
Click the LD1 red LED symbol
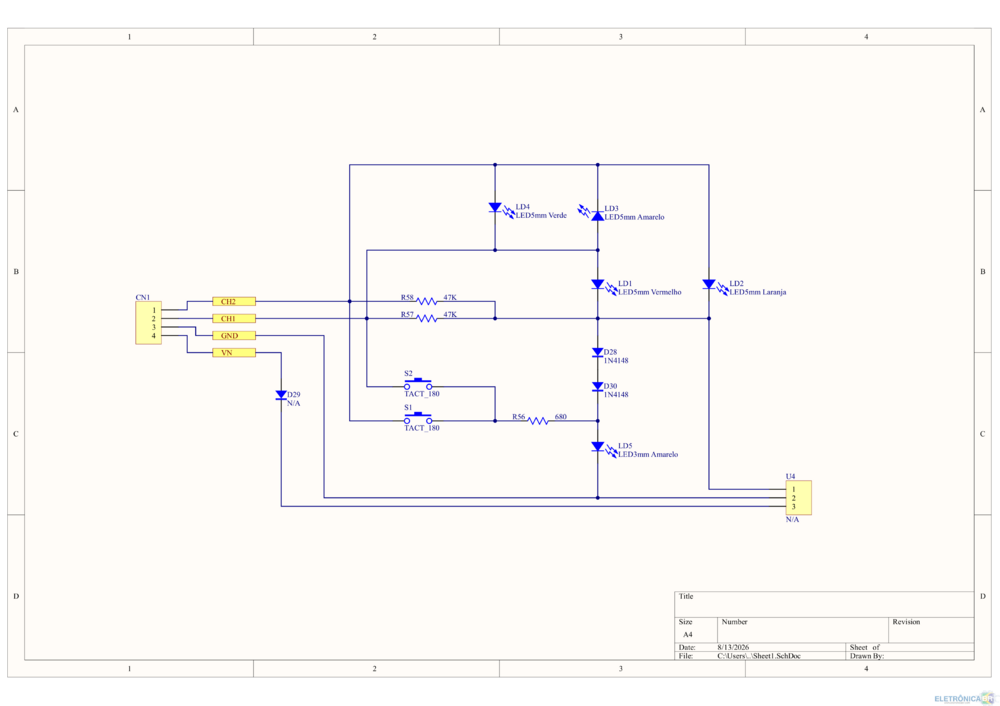point(598,284)
